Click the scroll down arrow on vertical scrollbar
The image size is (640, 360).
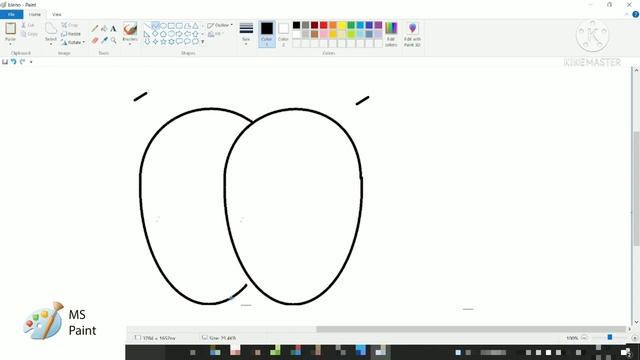tap(636, 322)
